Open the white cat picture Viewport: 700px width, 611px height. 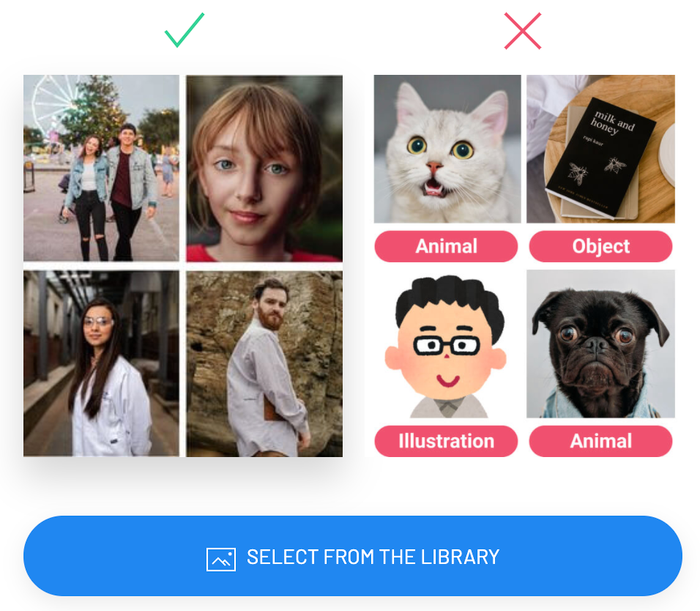(447, 149)
